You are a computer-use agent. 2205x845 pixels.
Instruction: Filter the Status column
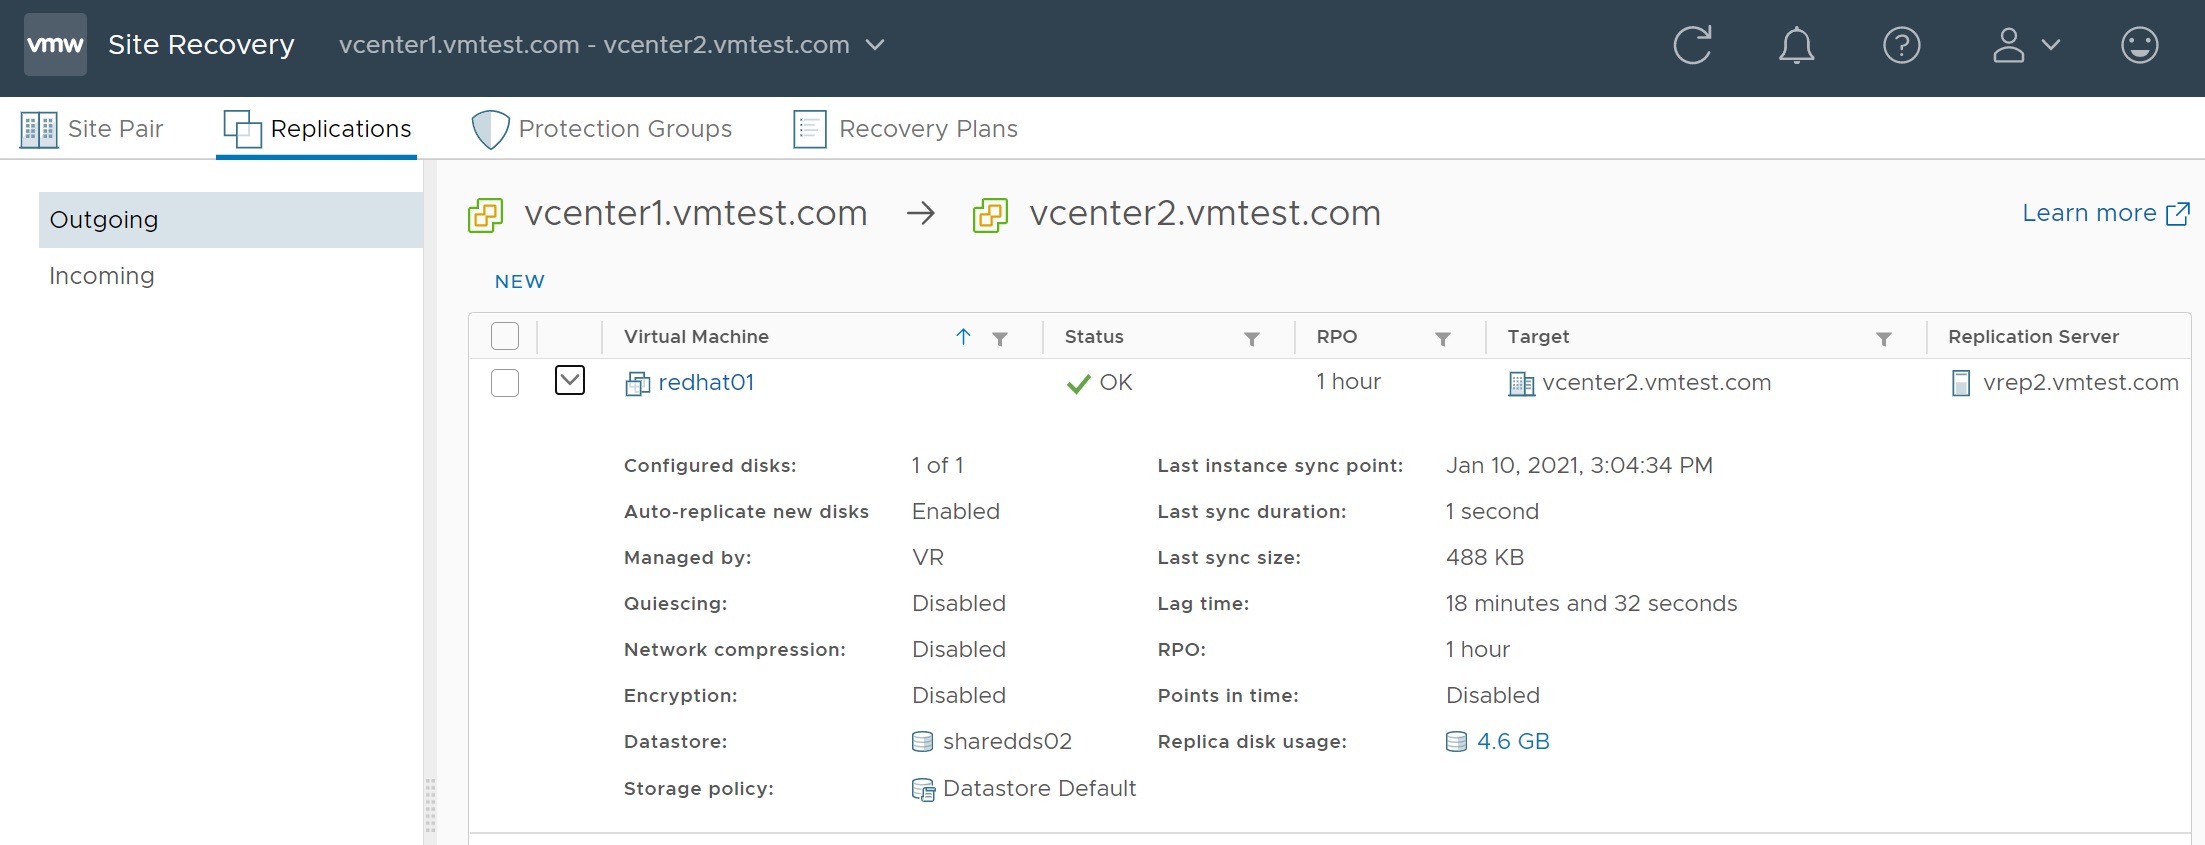(1251, 338)
